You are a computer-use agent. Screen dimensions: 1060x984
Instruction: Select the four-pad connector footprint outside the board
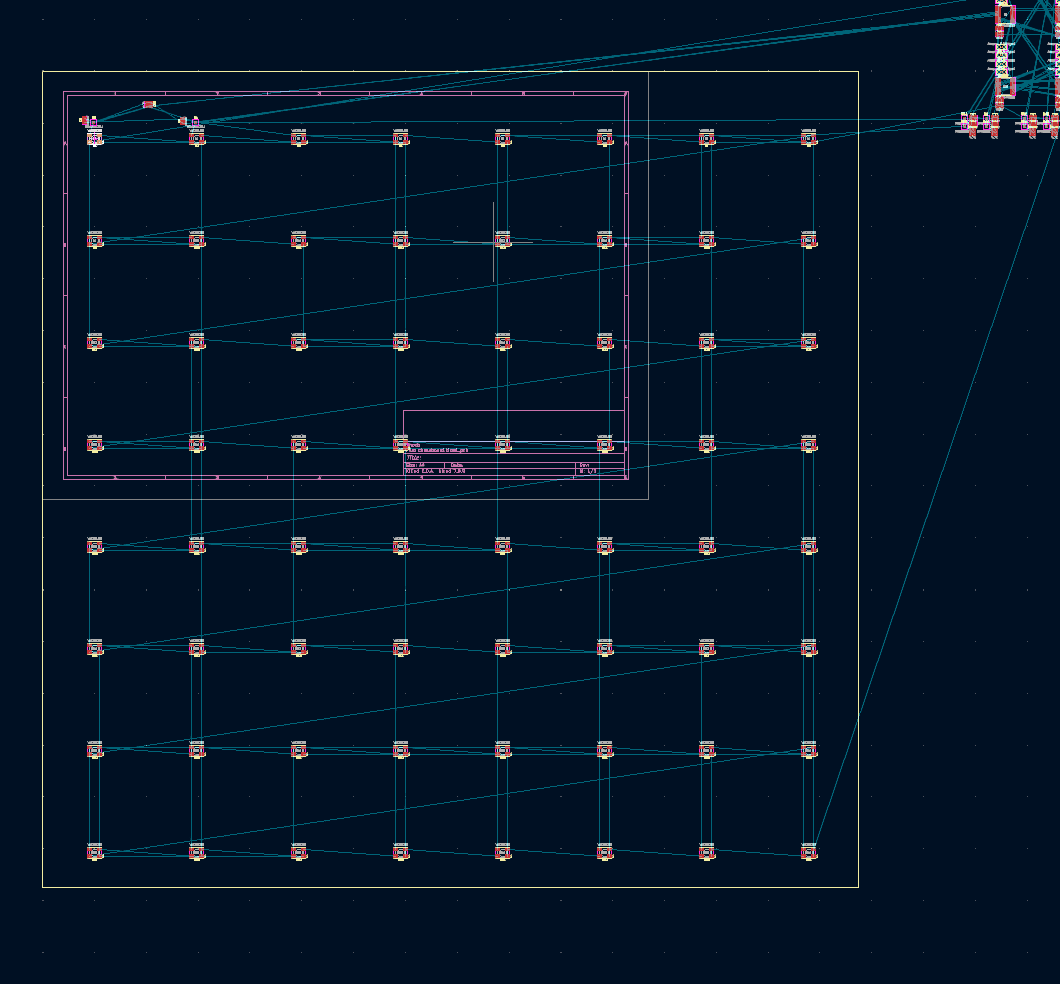[x=1001, y=58]
